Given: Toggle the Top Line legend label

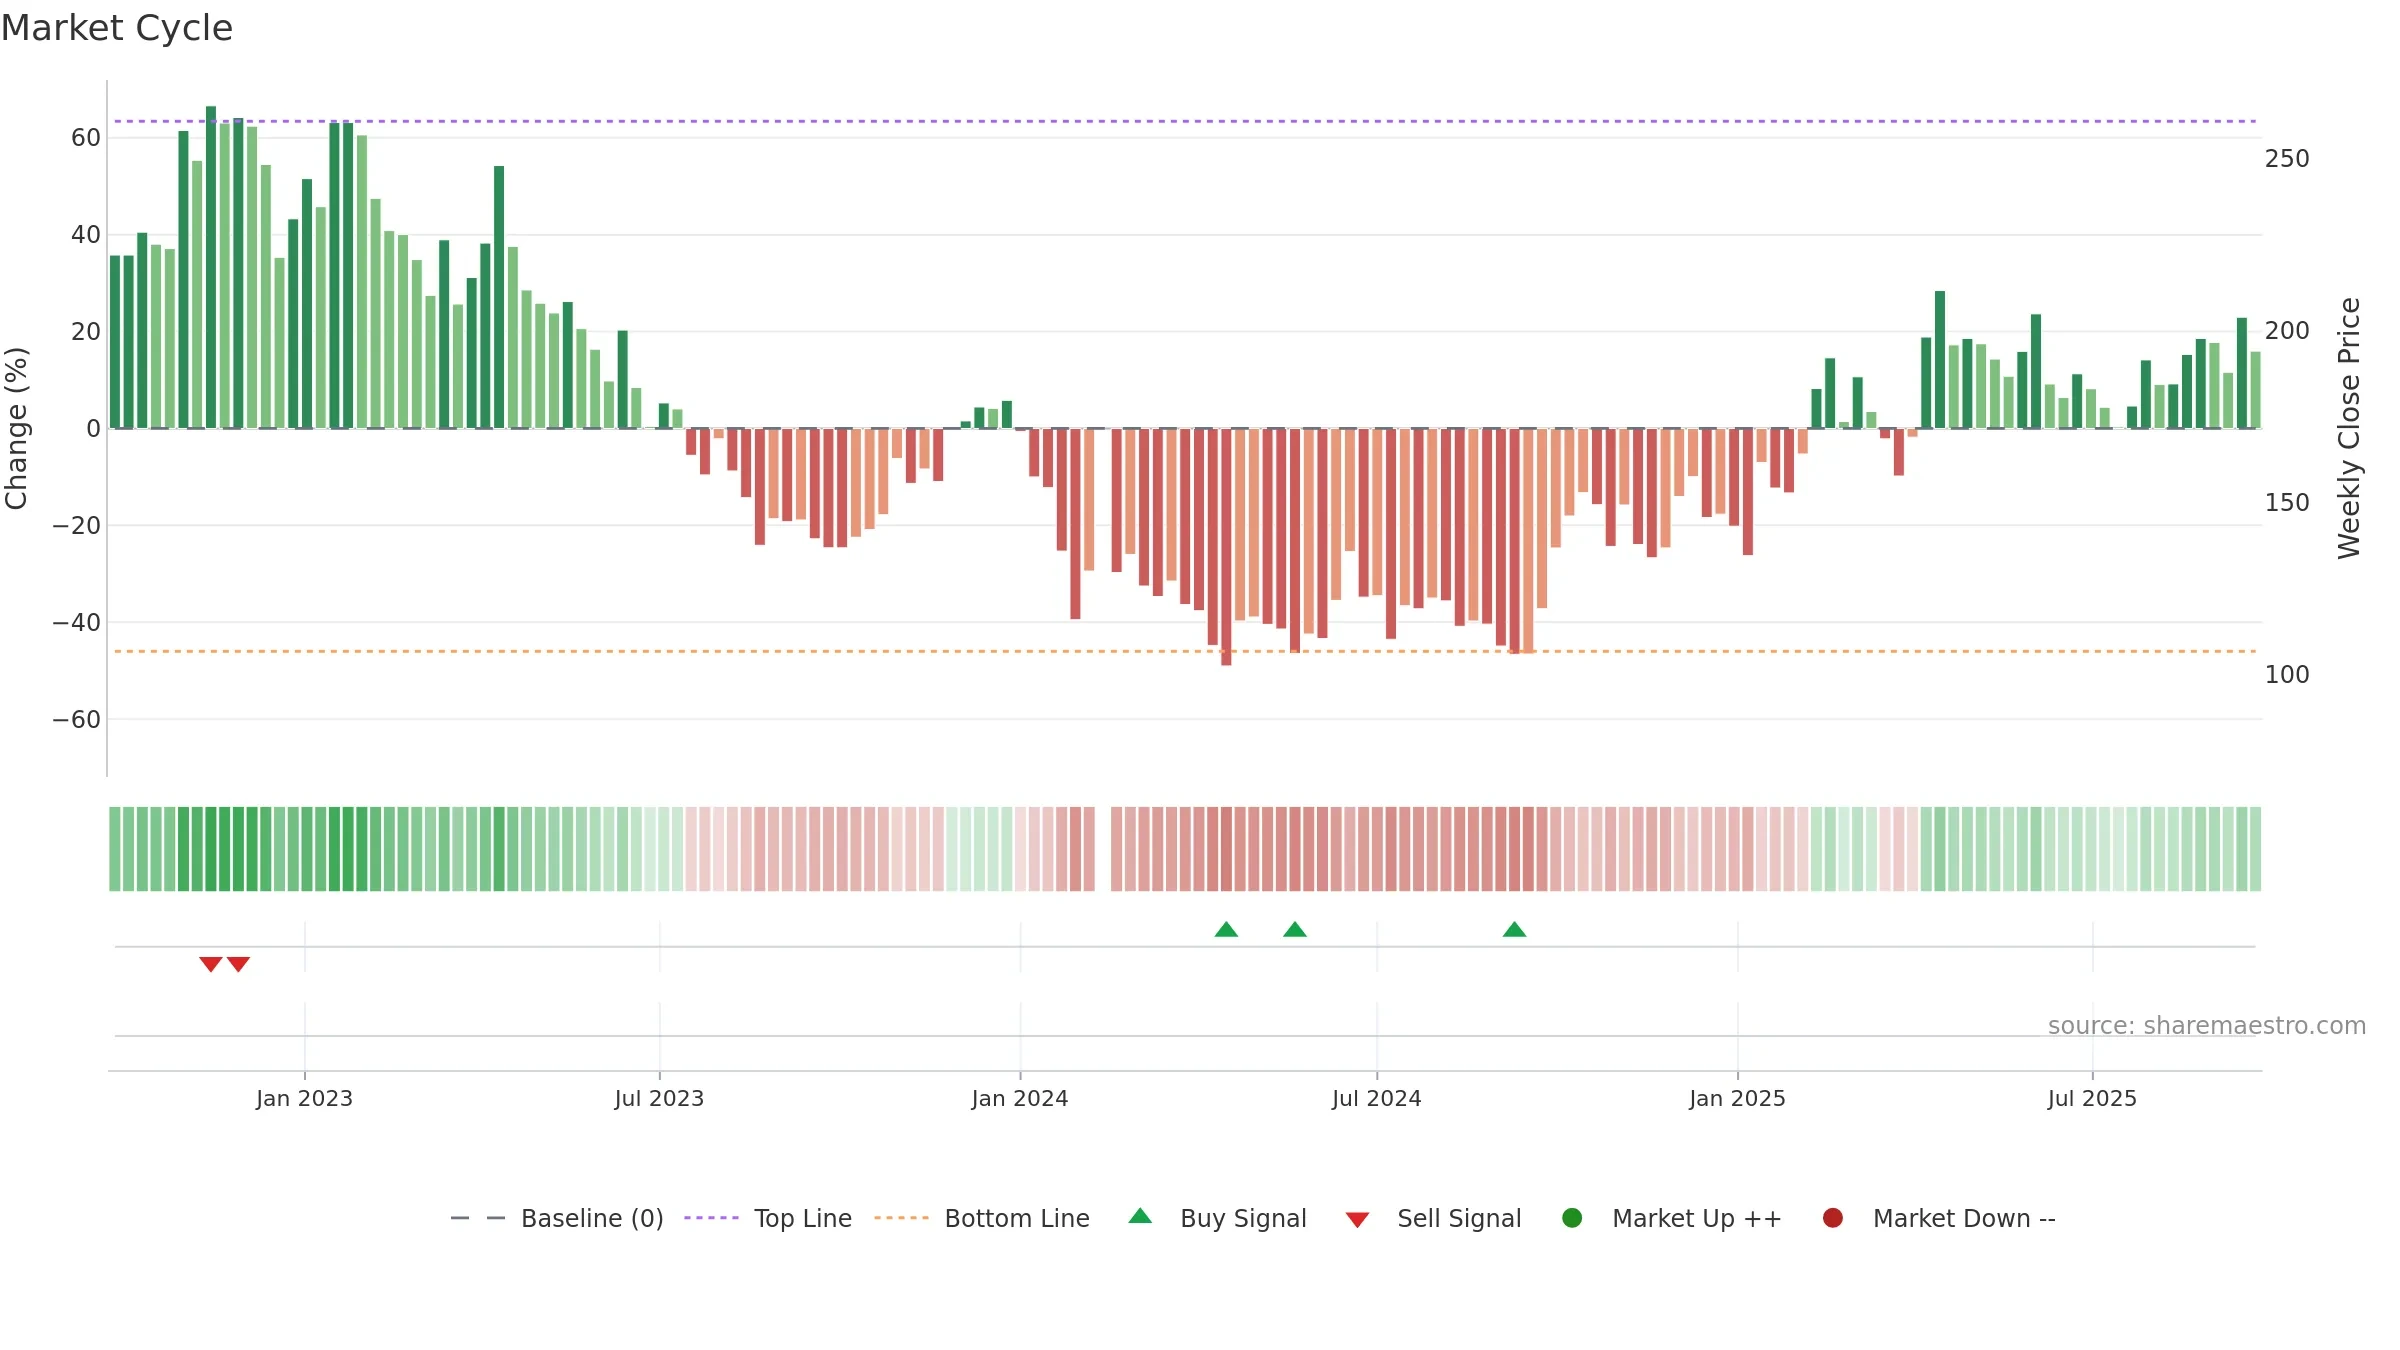Looking at the screenshot, I should [803, 1218].
